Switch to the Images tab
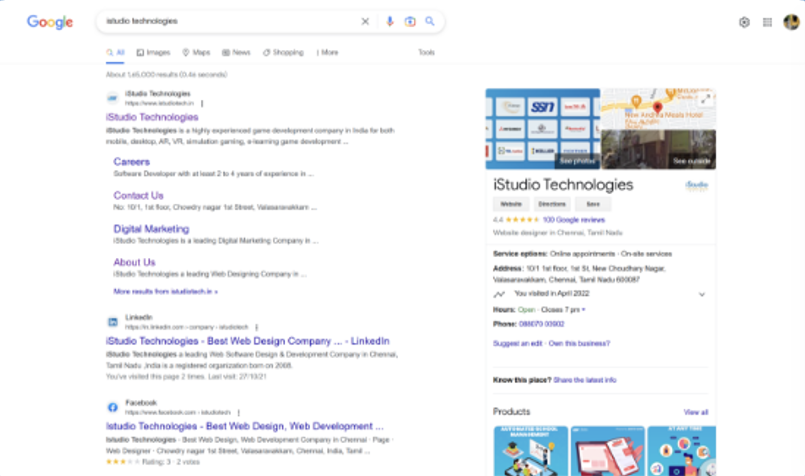This screenshot has height=476, width=805. [x=153, y=52]
